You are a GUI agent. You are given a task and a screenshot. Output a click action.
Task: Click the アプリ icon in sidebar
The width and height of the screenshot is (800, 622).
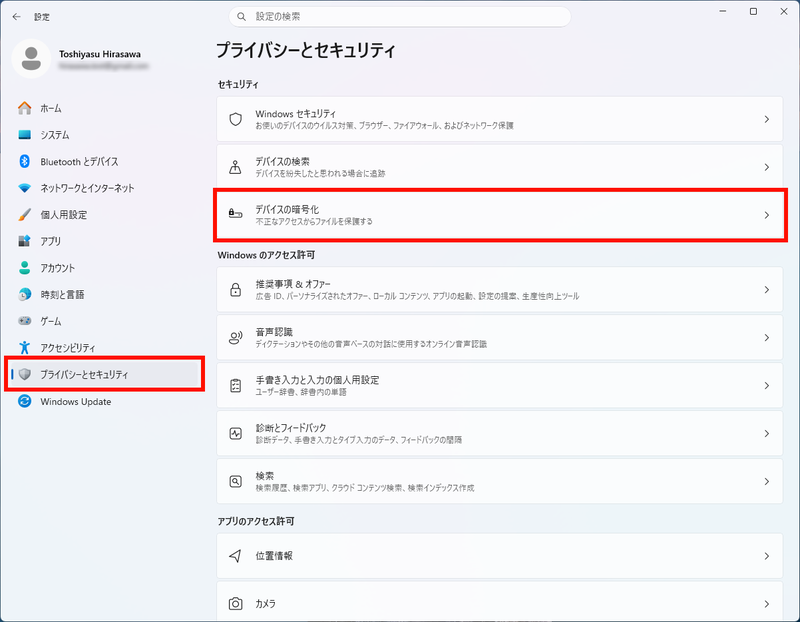(x=24, y=241)
